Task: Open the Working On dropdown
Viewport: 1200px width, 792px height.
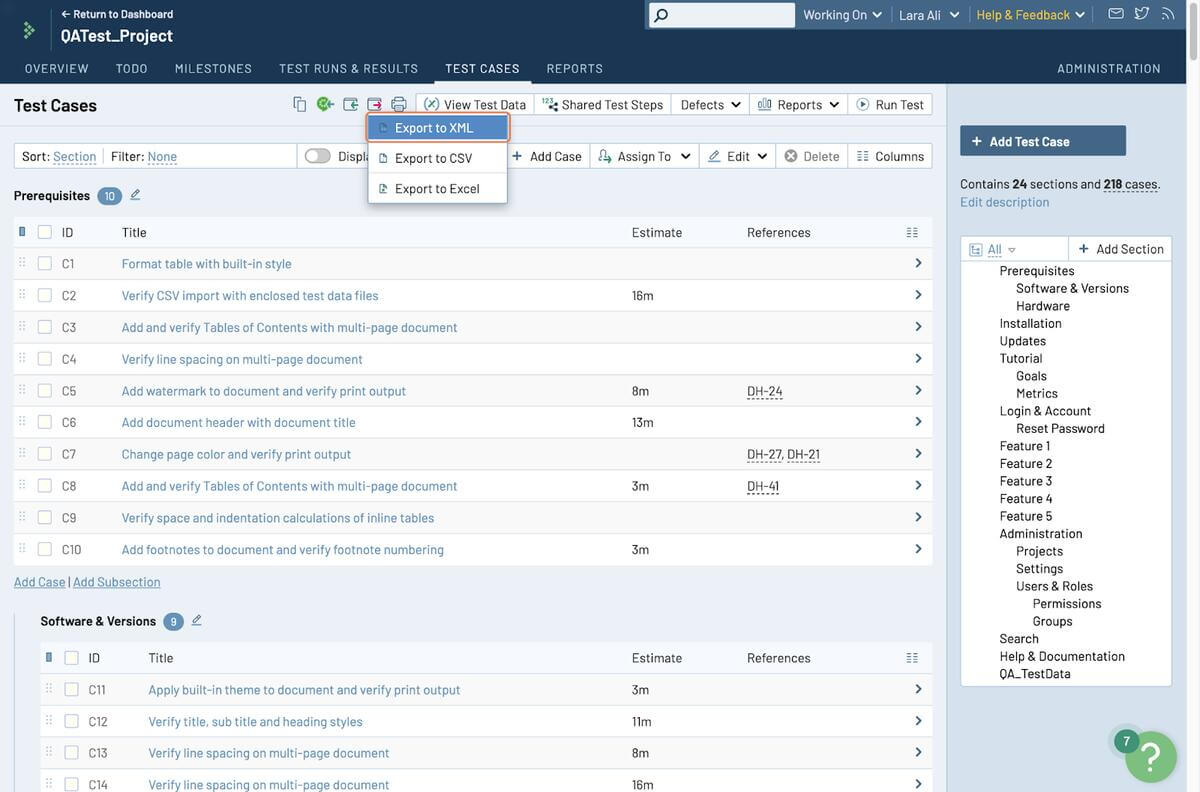Action: (842, 15)
